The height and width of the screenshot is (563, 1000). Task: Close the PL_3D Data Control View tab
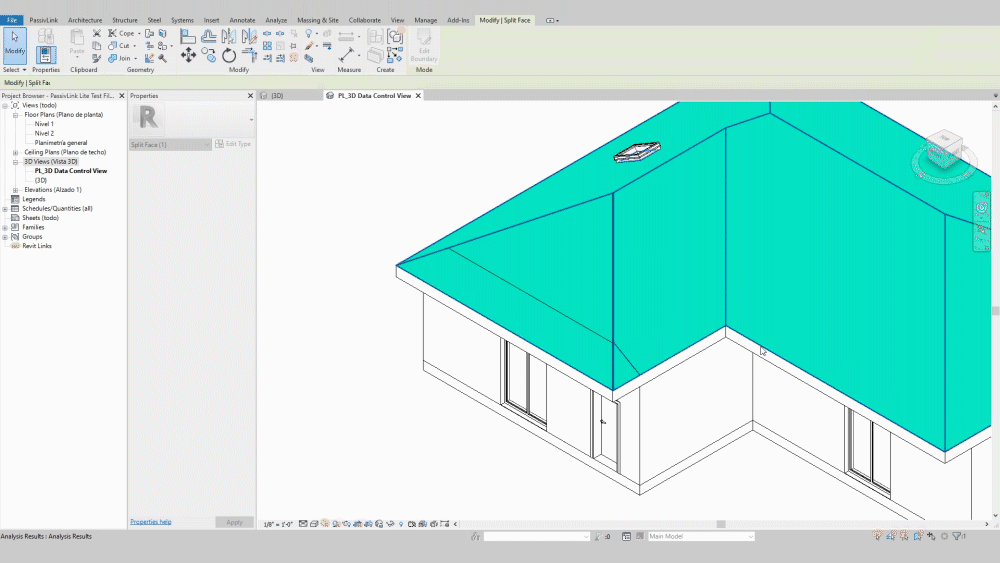pyautogui.click(x=418, y=96)
